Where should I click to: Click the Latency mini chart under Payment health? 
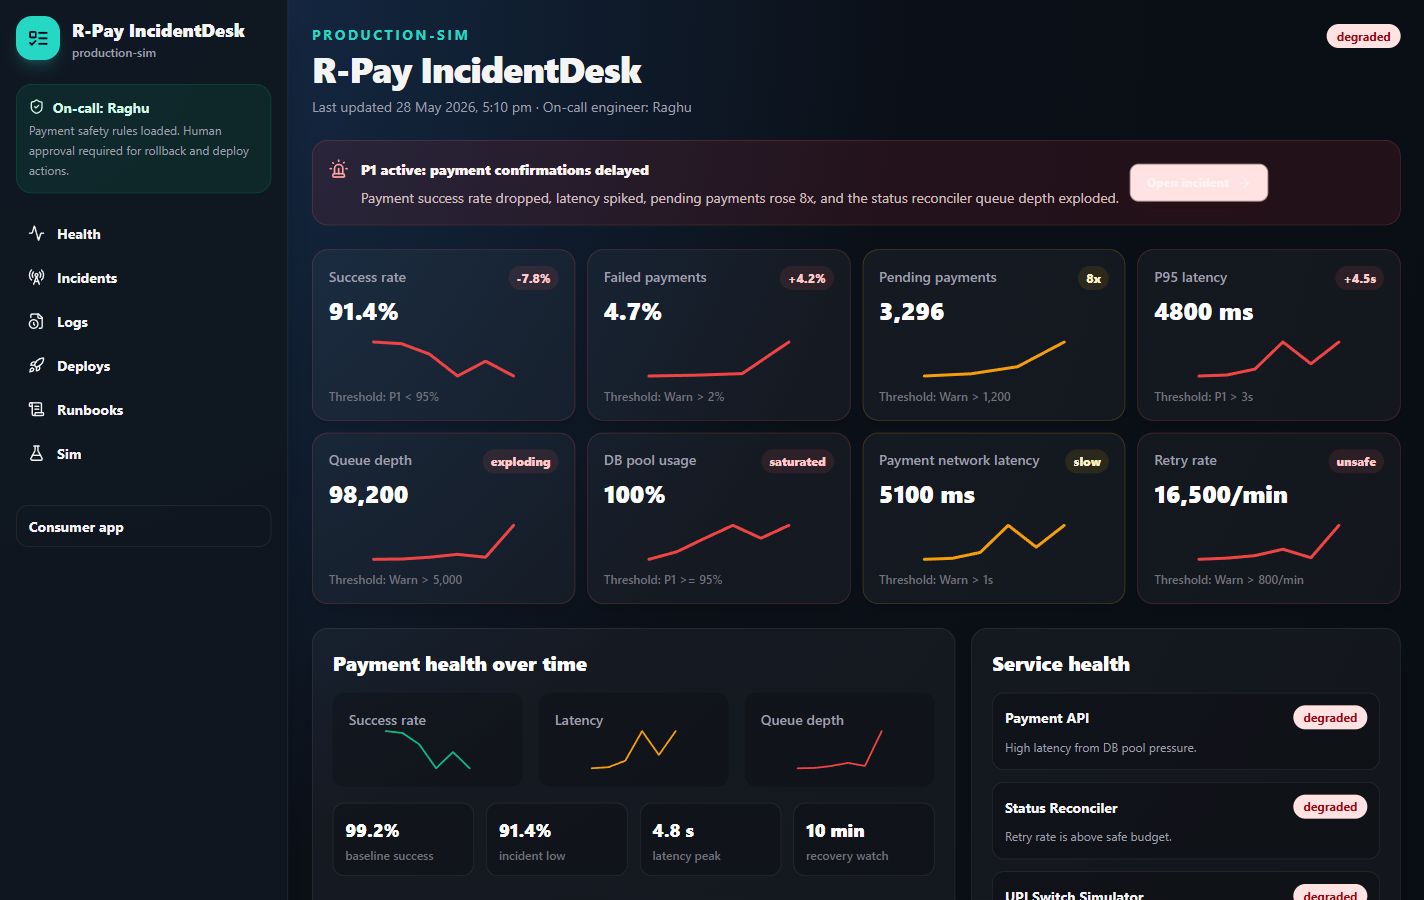[x=633, y=739]
